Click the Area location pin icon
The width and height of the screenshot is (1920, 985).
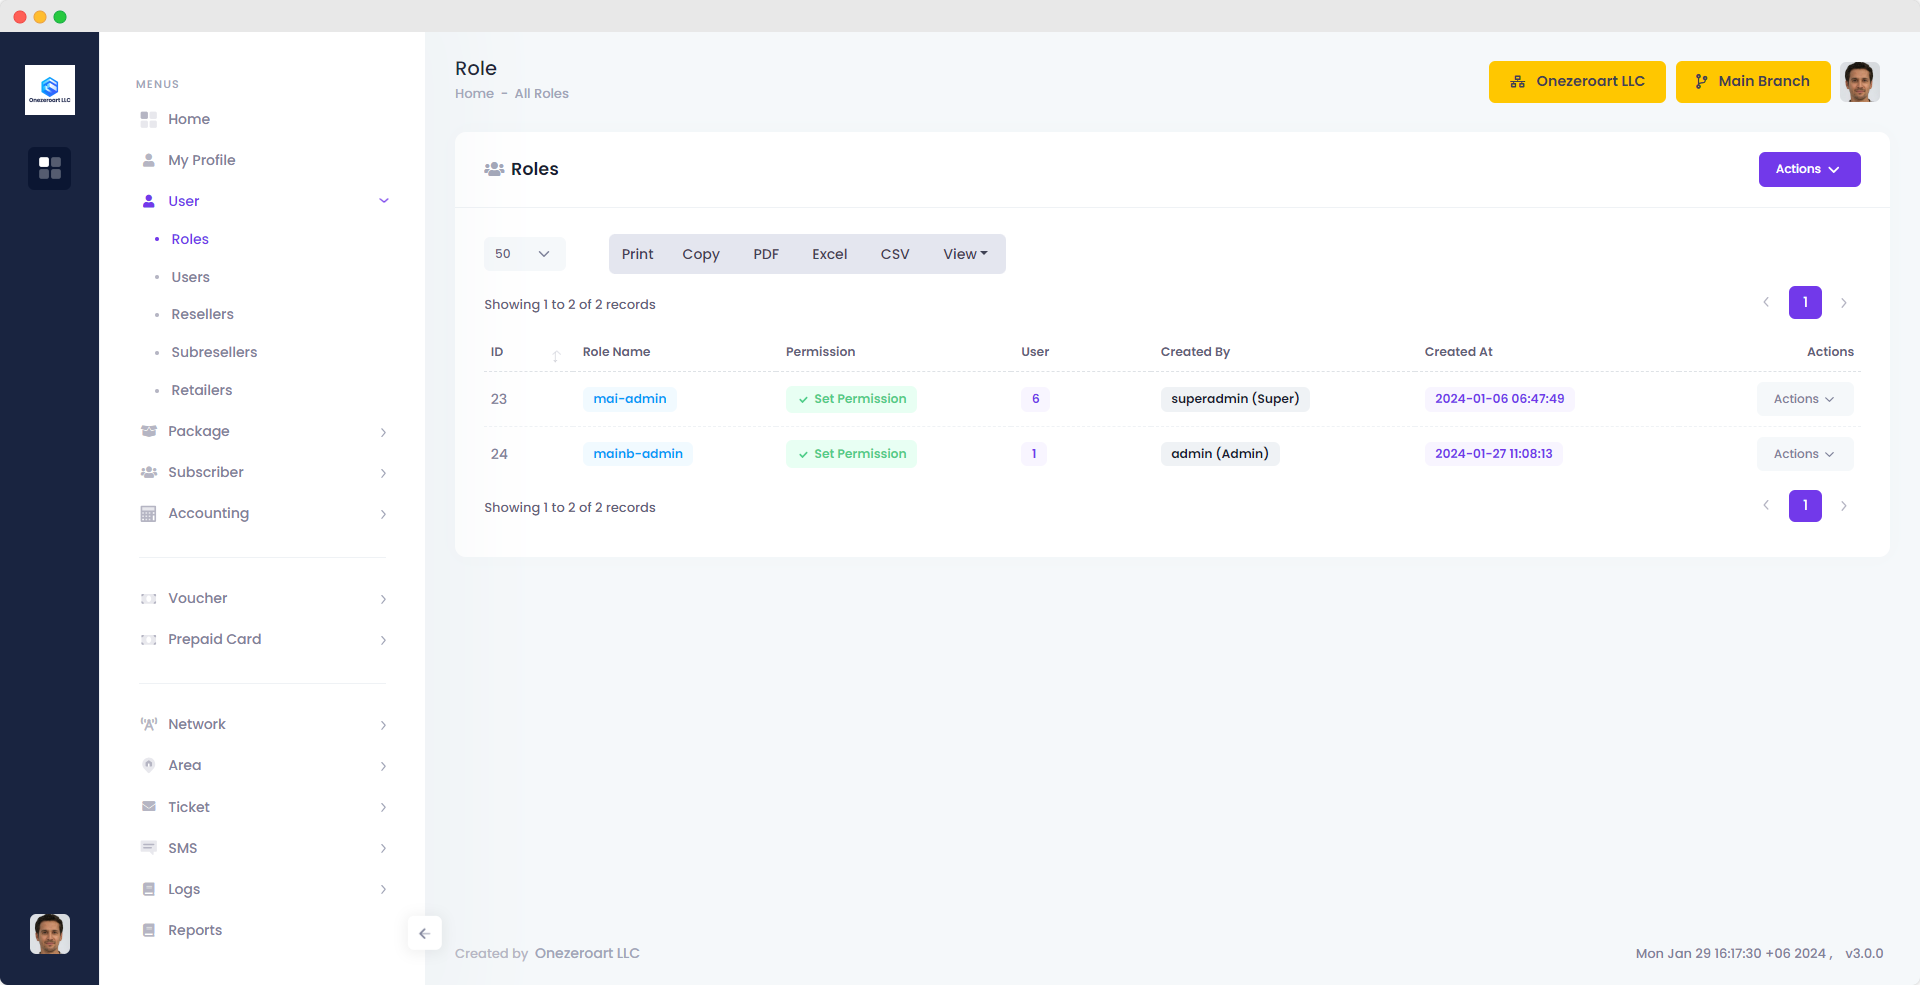tap(149, 765)
